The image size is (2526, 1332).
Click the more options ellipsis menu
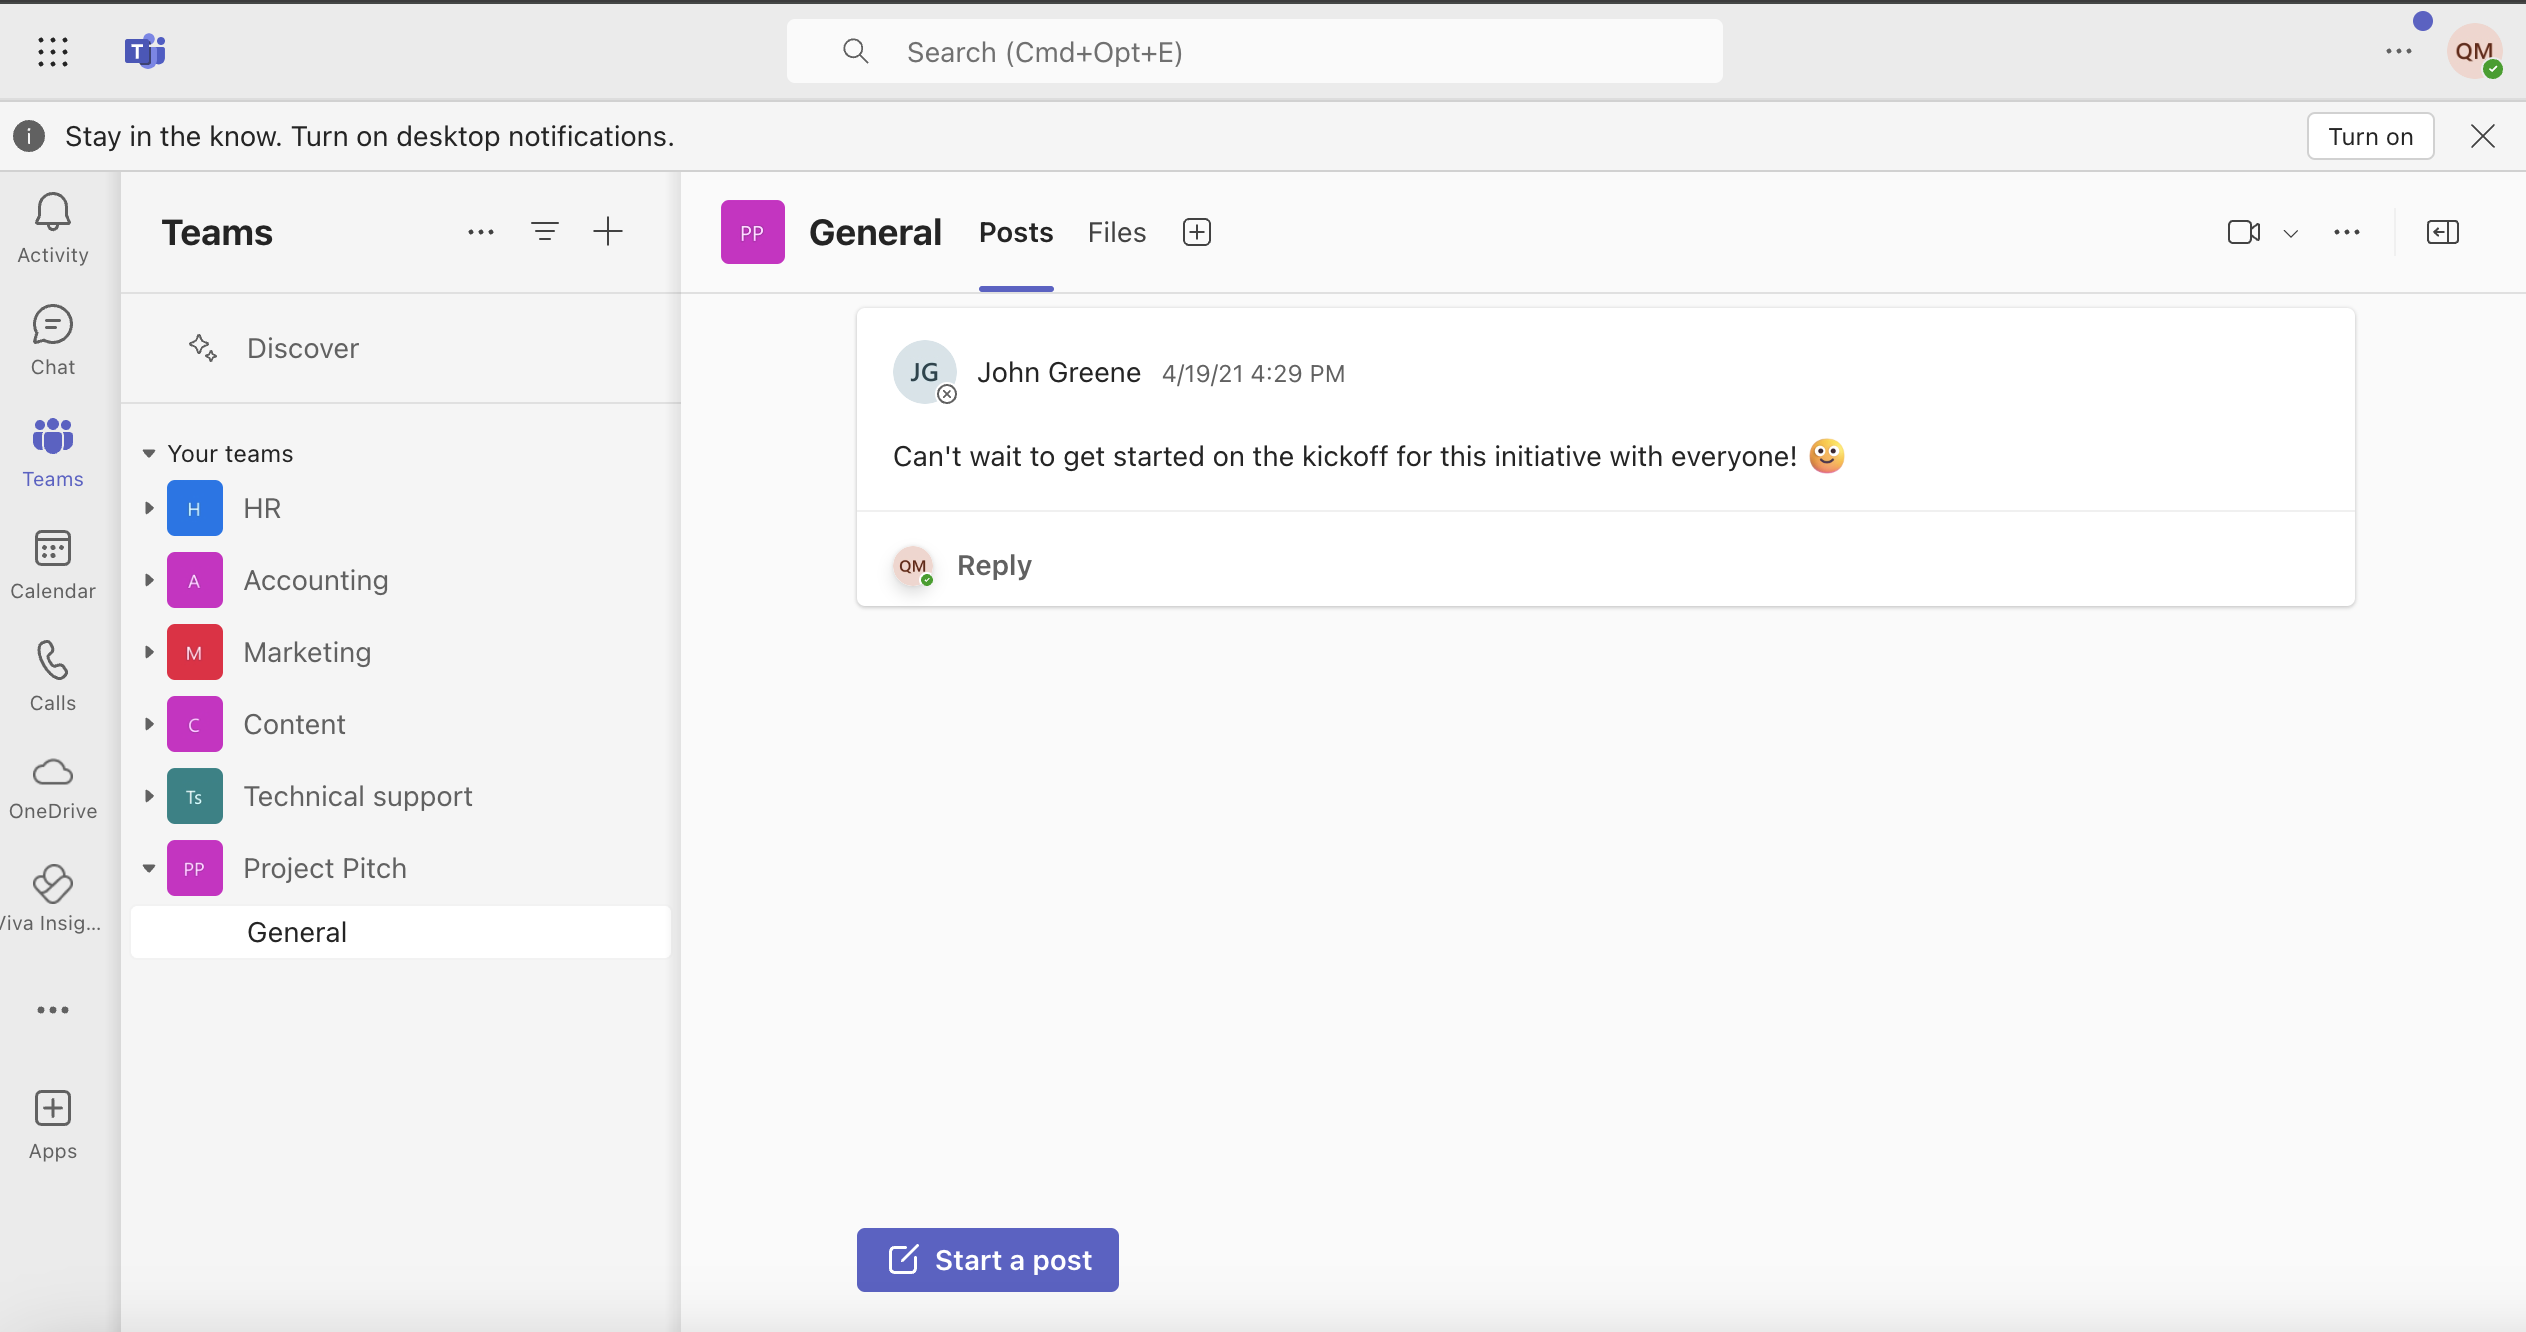(2347, 232)
